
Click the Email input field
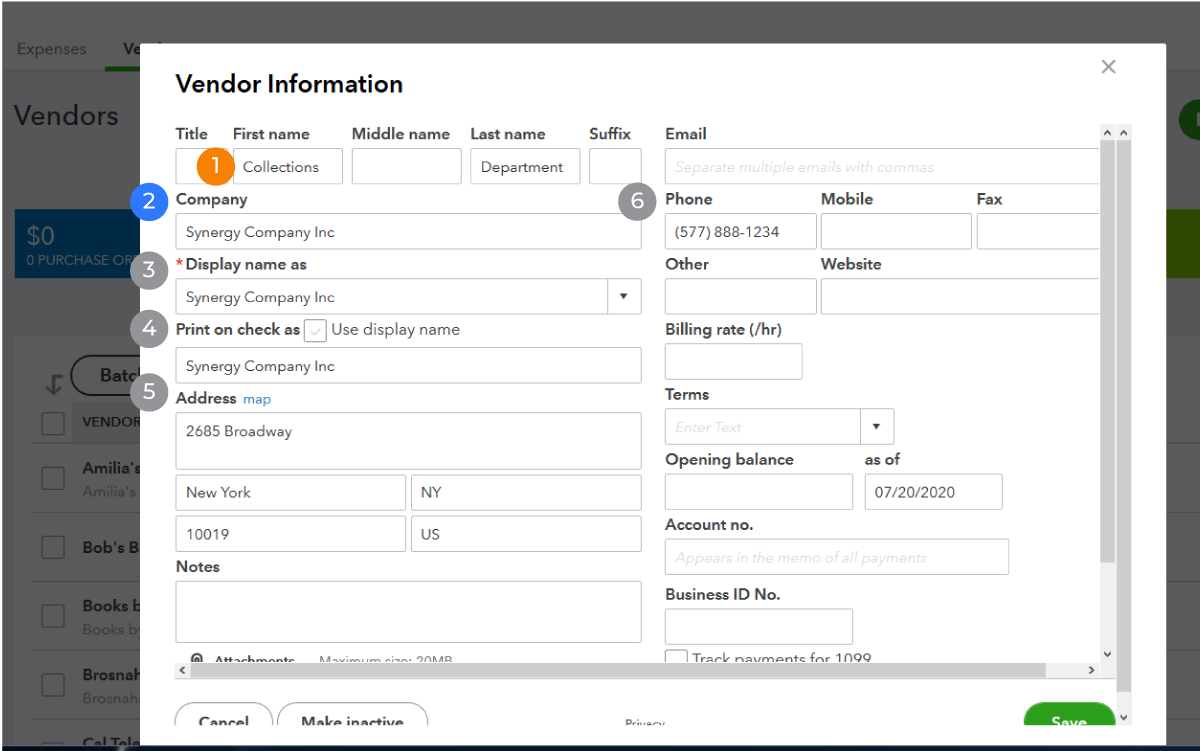click(881, 166)
